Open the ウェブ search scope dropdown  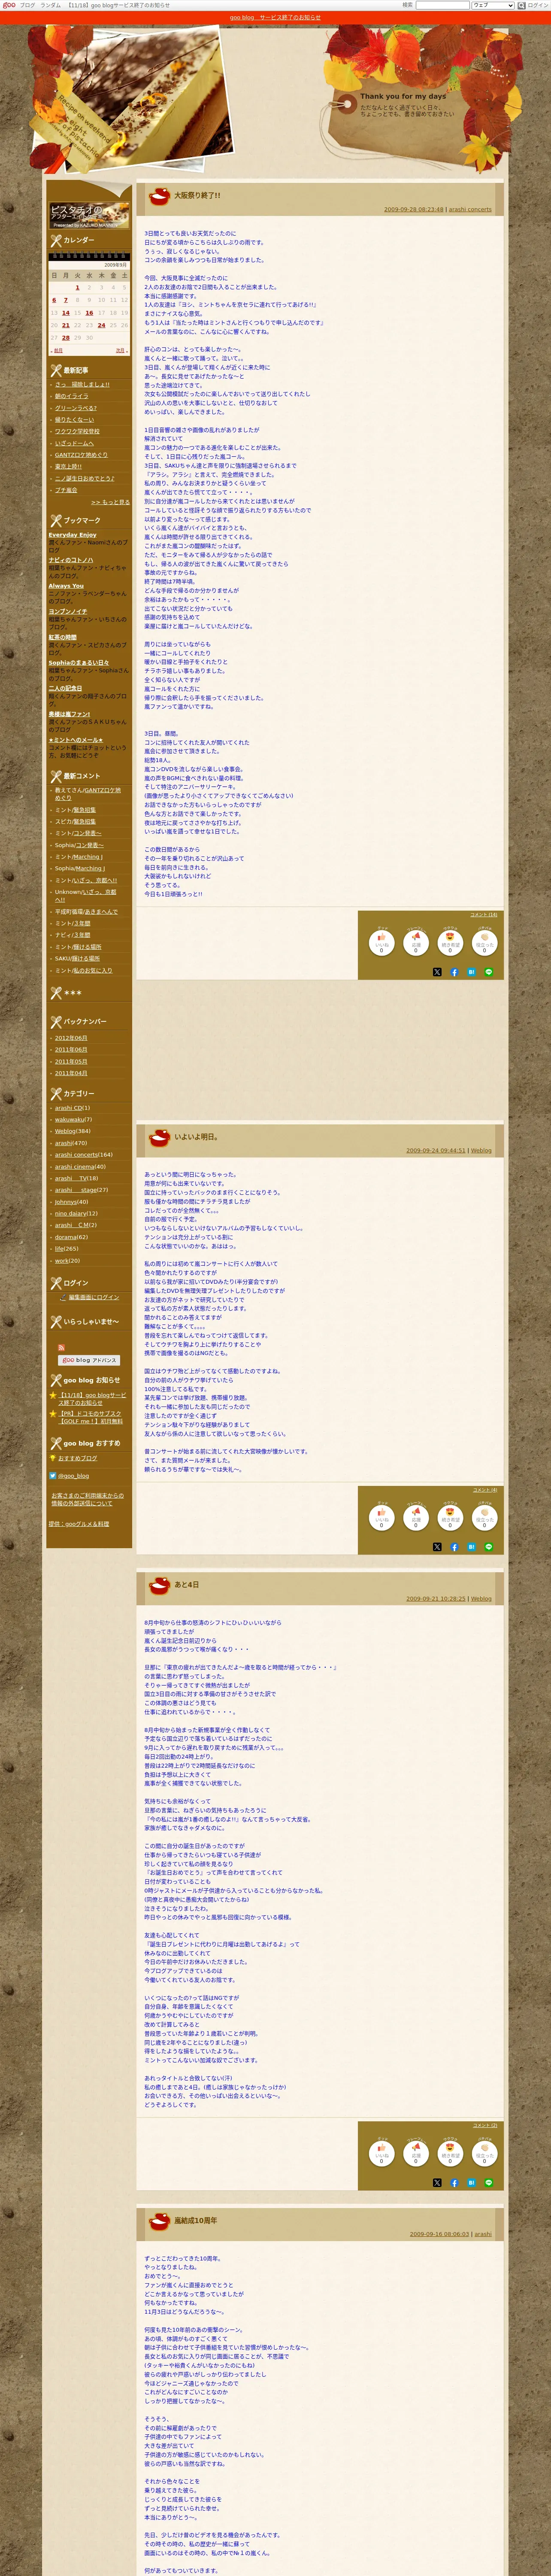[x=492, y=5]
